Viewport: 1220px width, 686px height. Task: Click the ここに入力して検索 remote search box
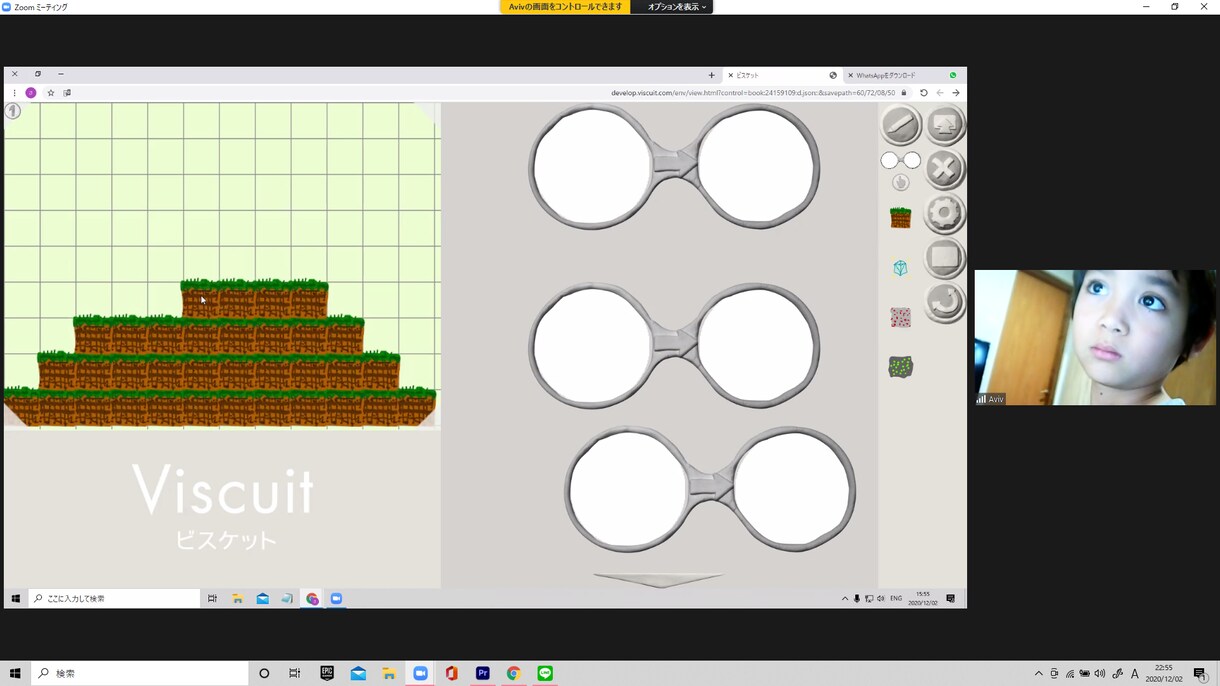(114, 598)
